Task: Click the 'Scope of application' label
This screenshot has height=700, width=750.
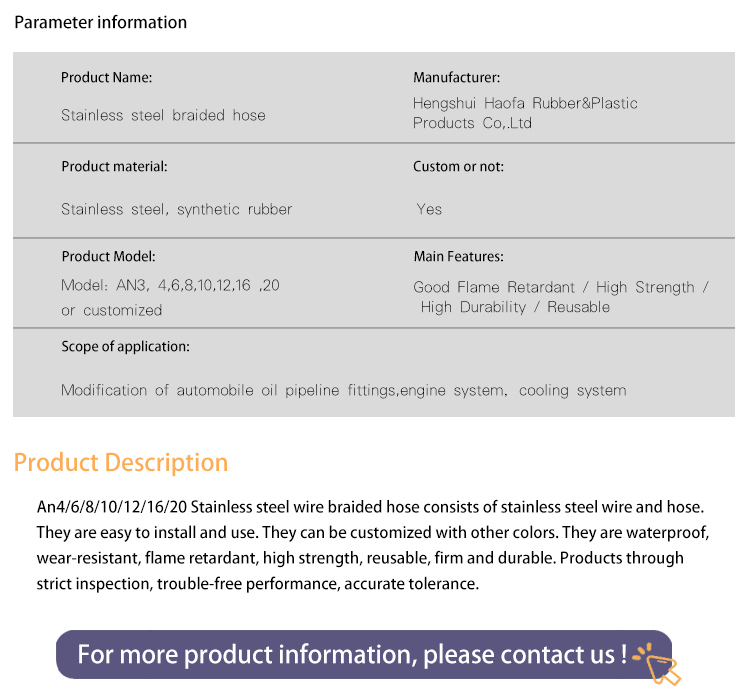Action: (x=125, y=346)
